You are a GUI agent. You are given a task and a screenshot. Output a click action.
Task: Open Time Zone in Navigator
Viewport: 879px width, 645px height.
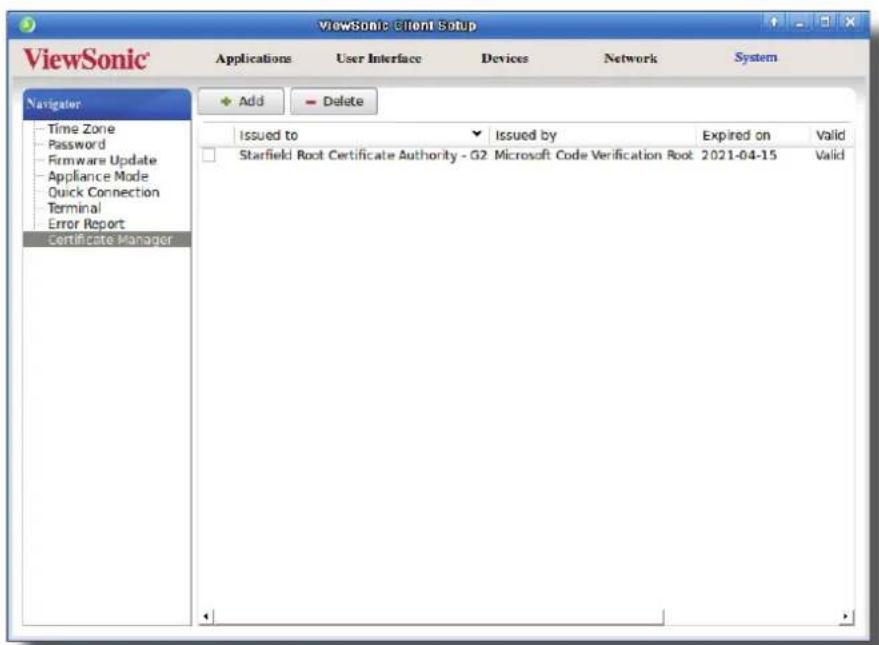click(81, 129)
